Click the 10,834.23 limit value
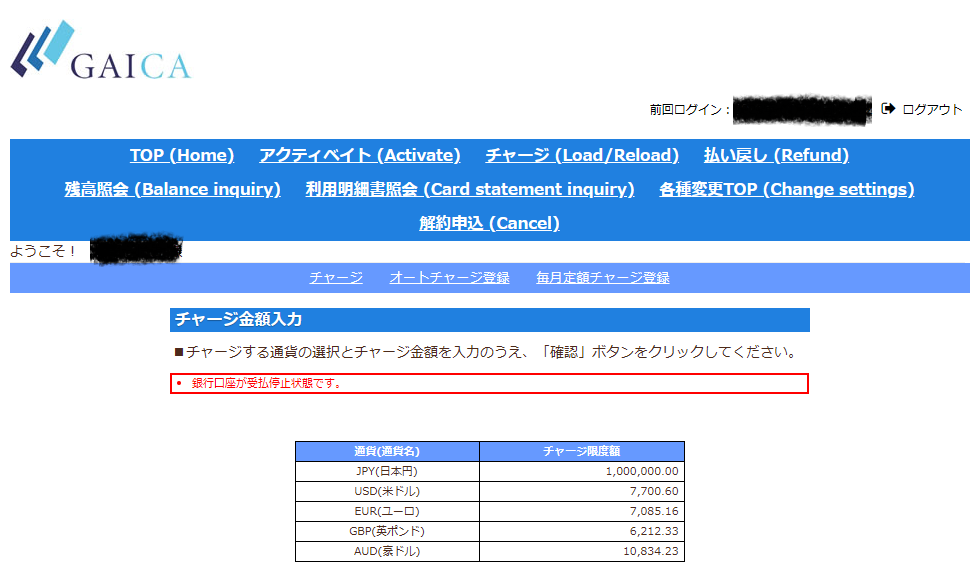The width and height of the screenshot is (978, 566). click(x=651, y=551)
